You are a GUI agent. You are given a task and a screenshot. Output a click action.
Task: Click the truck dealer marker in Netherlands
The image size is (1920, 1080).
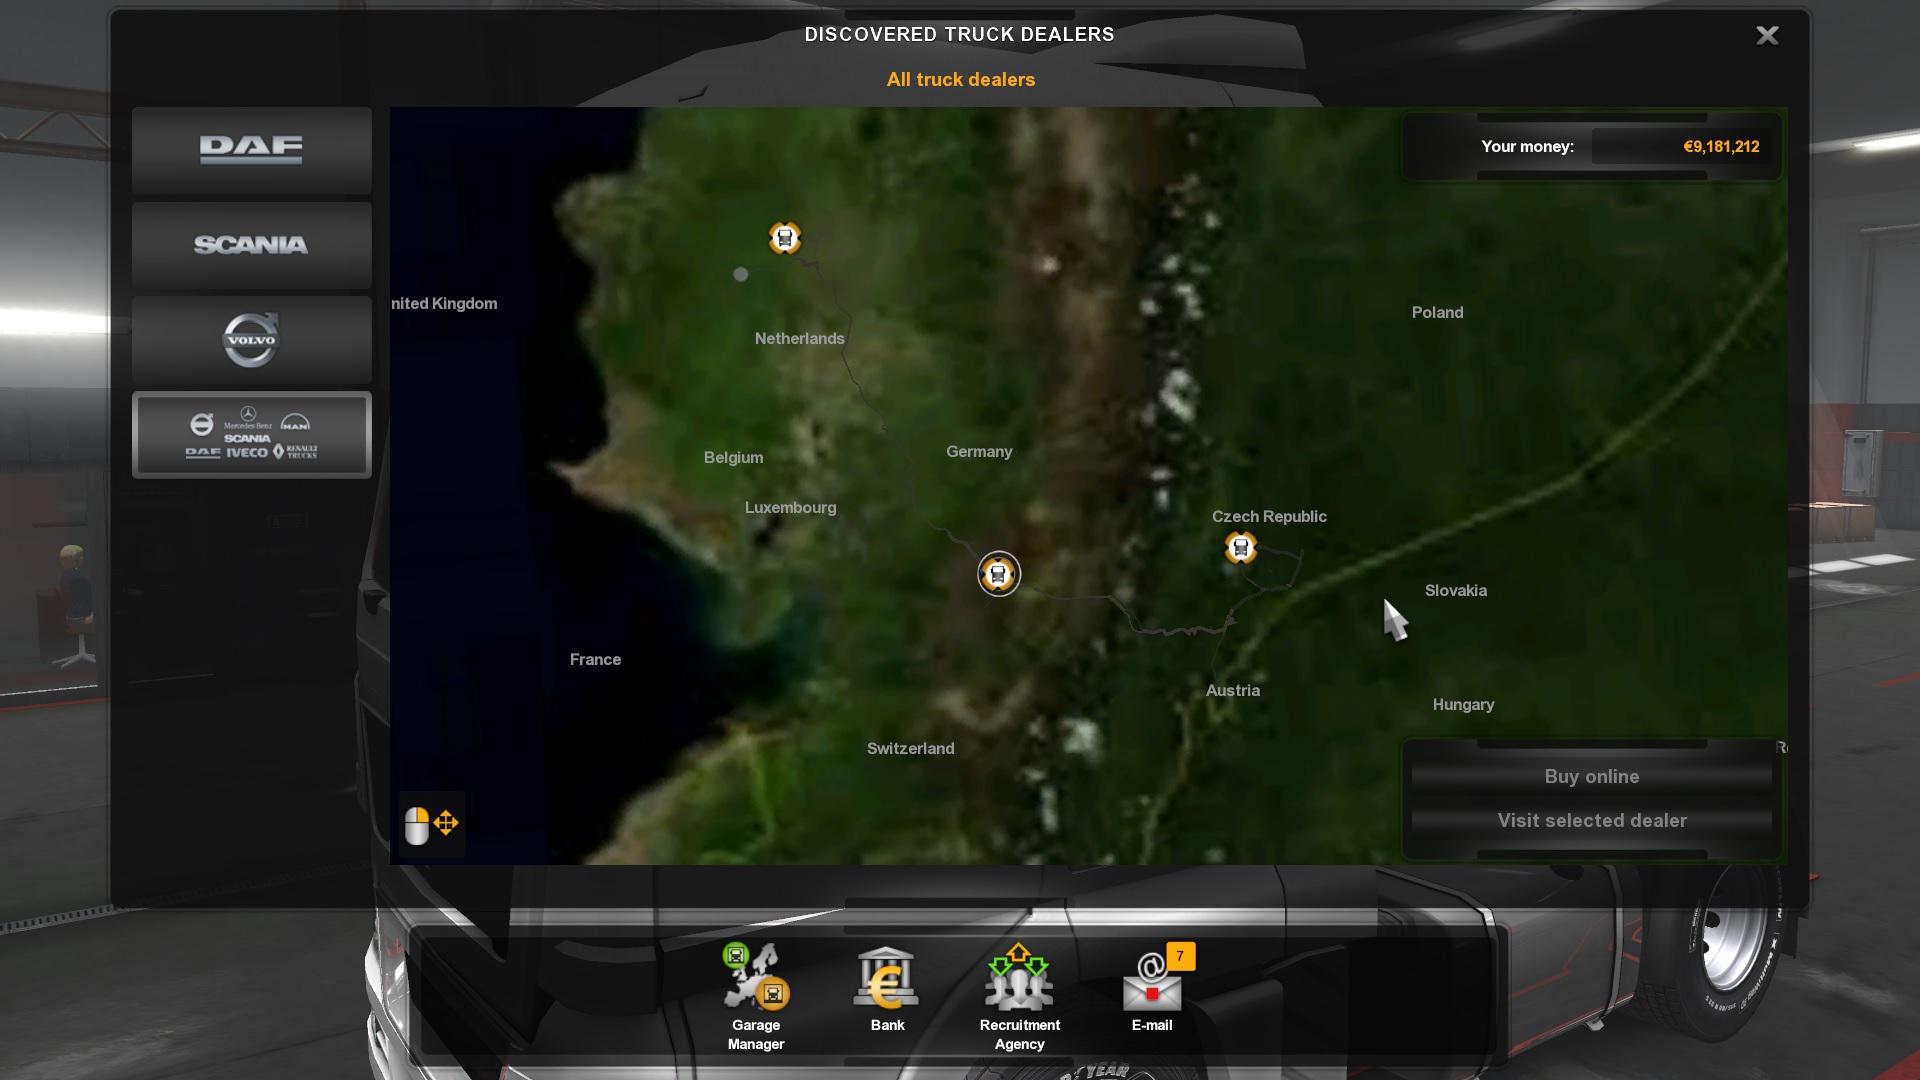(785, 238)
